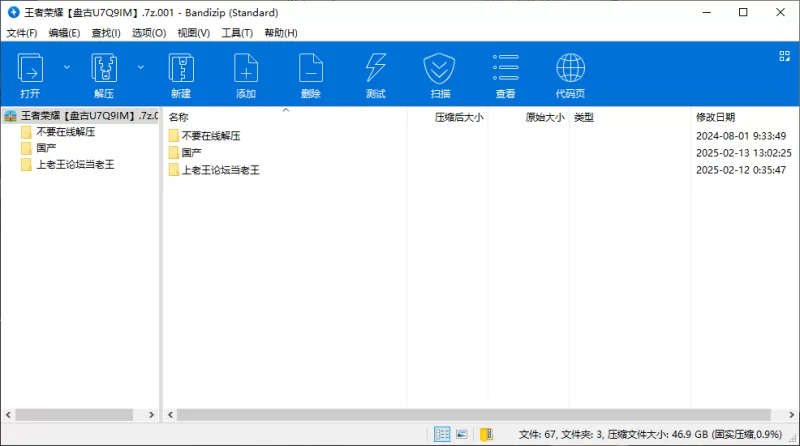
Task: Expand the dropdown arrow next to 打开
Action: [x=66, y=67]
